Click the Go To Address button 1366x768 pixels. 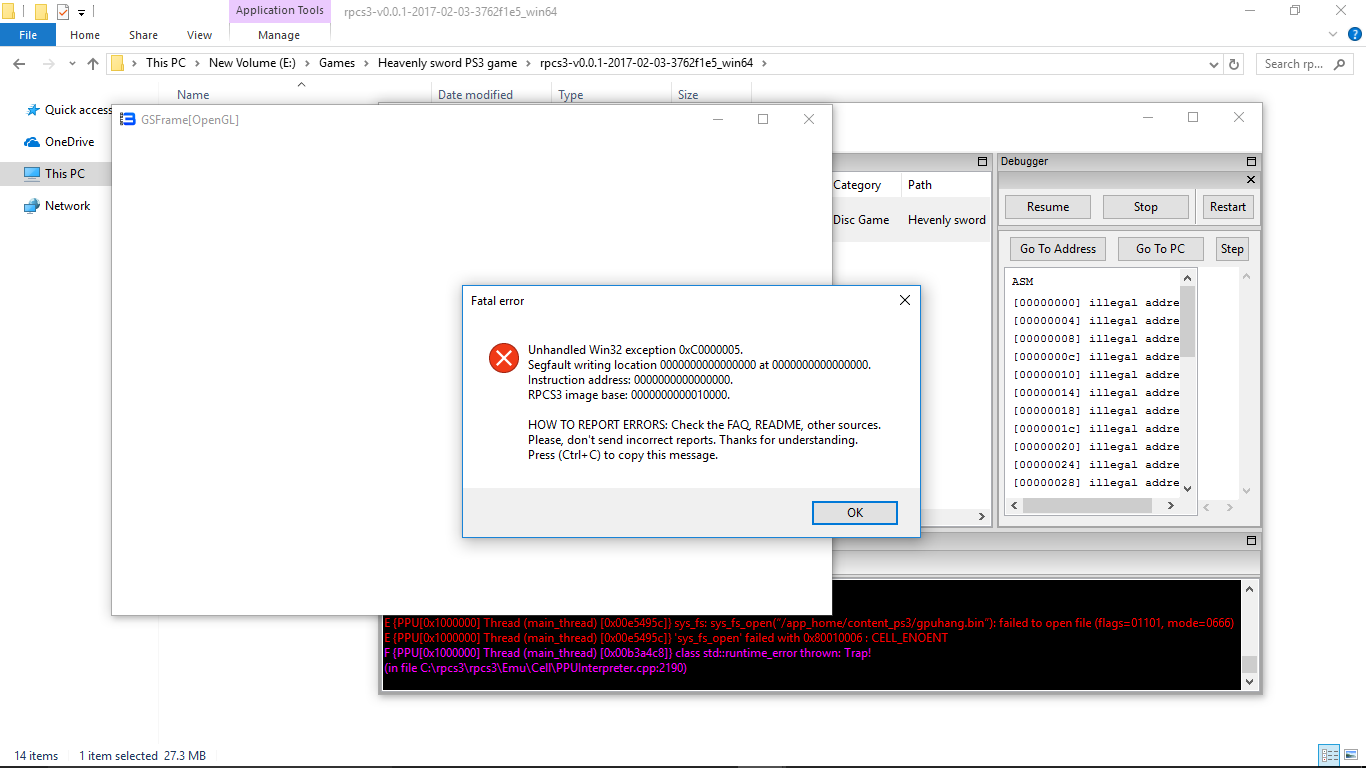point(1058,249)
